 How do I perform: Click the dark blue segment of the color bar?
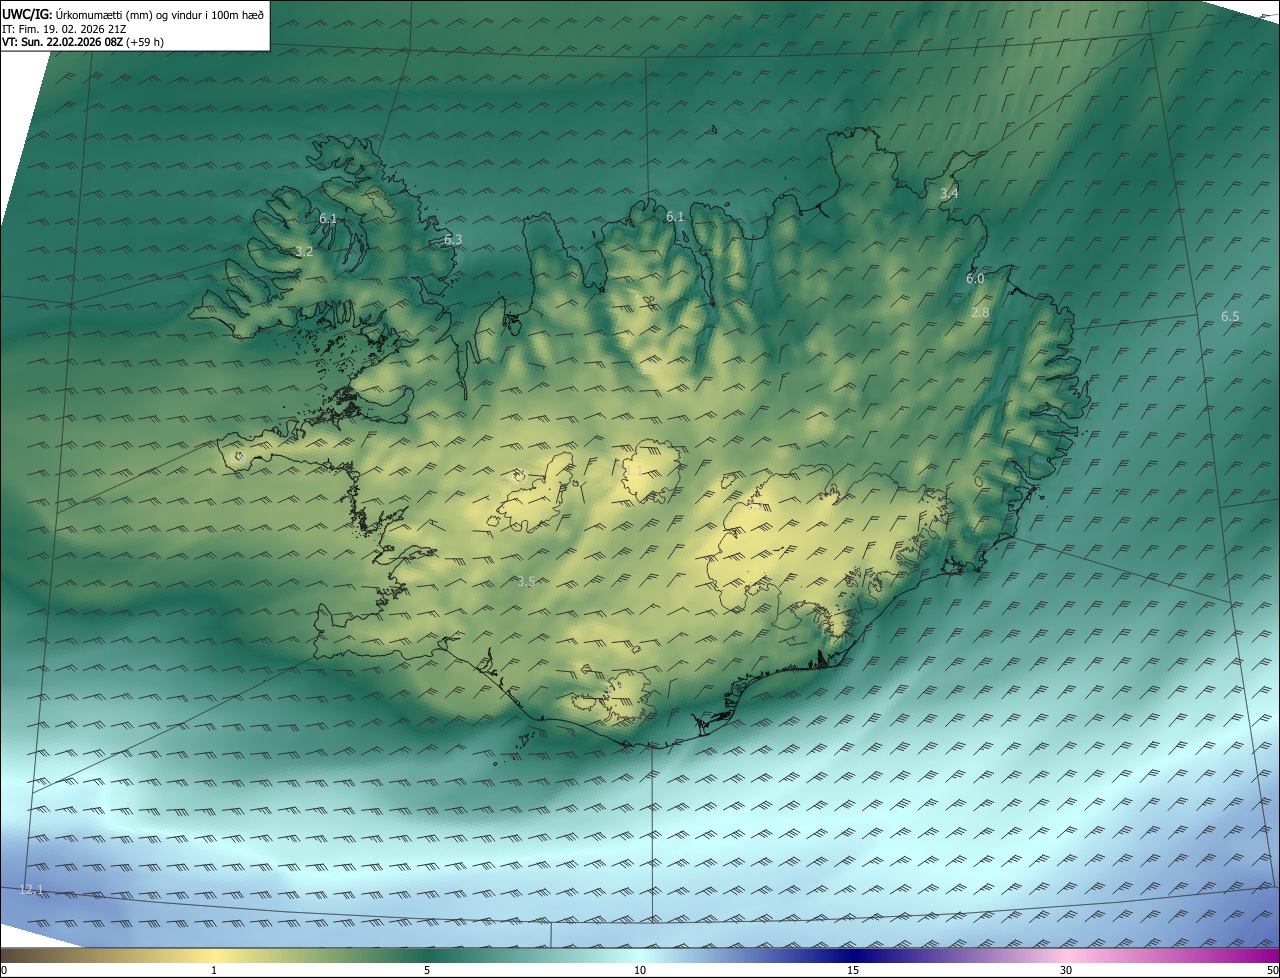[853, 956]
